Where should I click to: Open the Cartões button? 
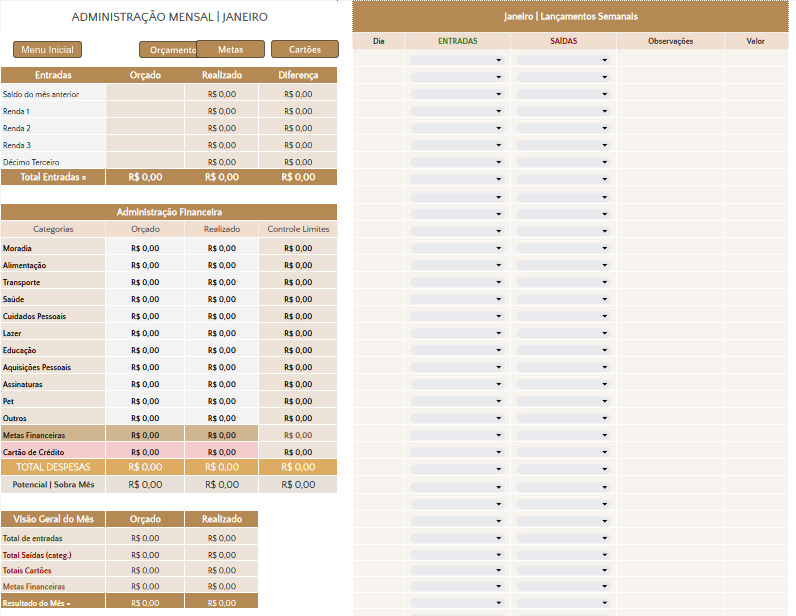pos(305,49)
